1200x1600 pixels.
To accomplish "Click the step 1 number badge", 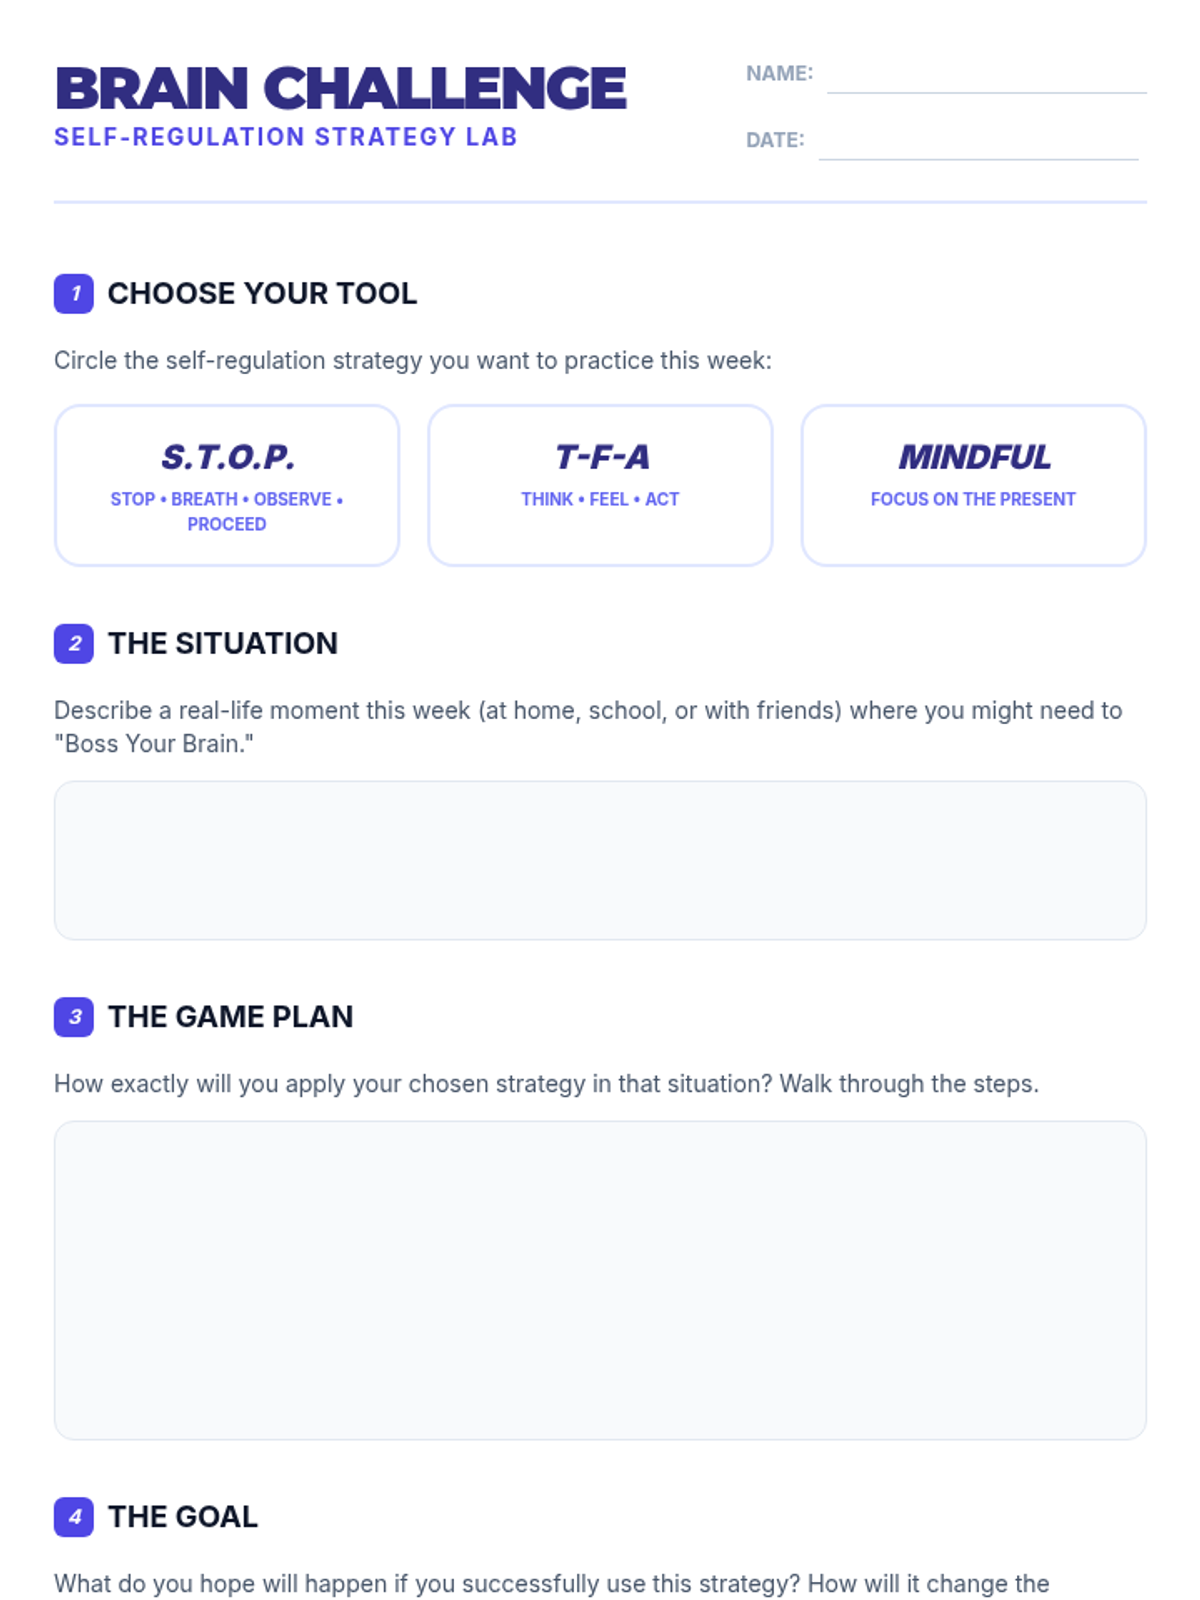I will [x=74, y=294].
